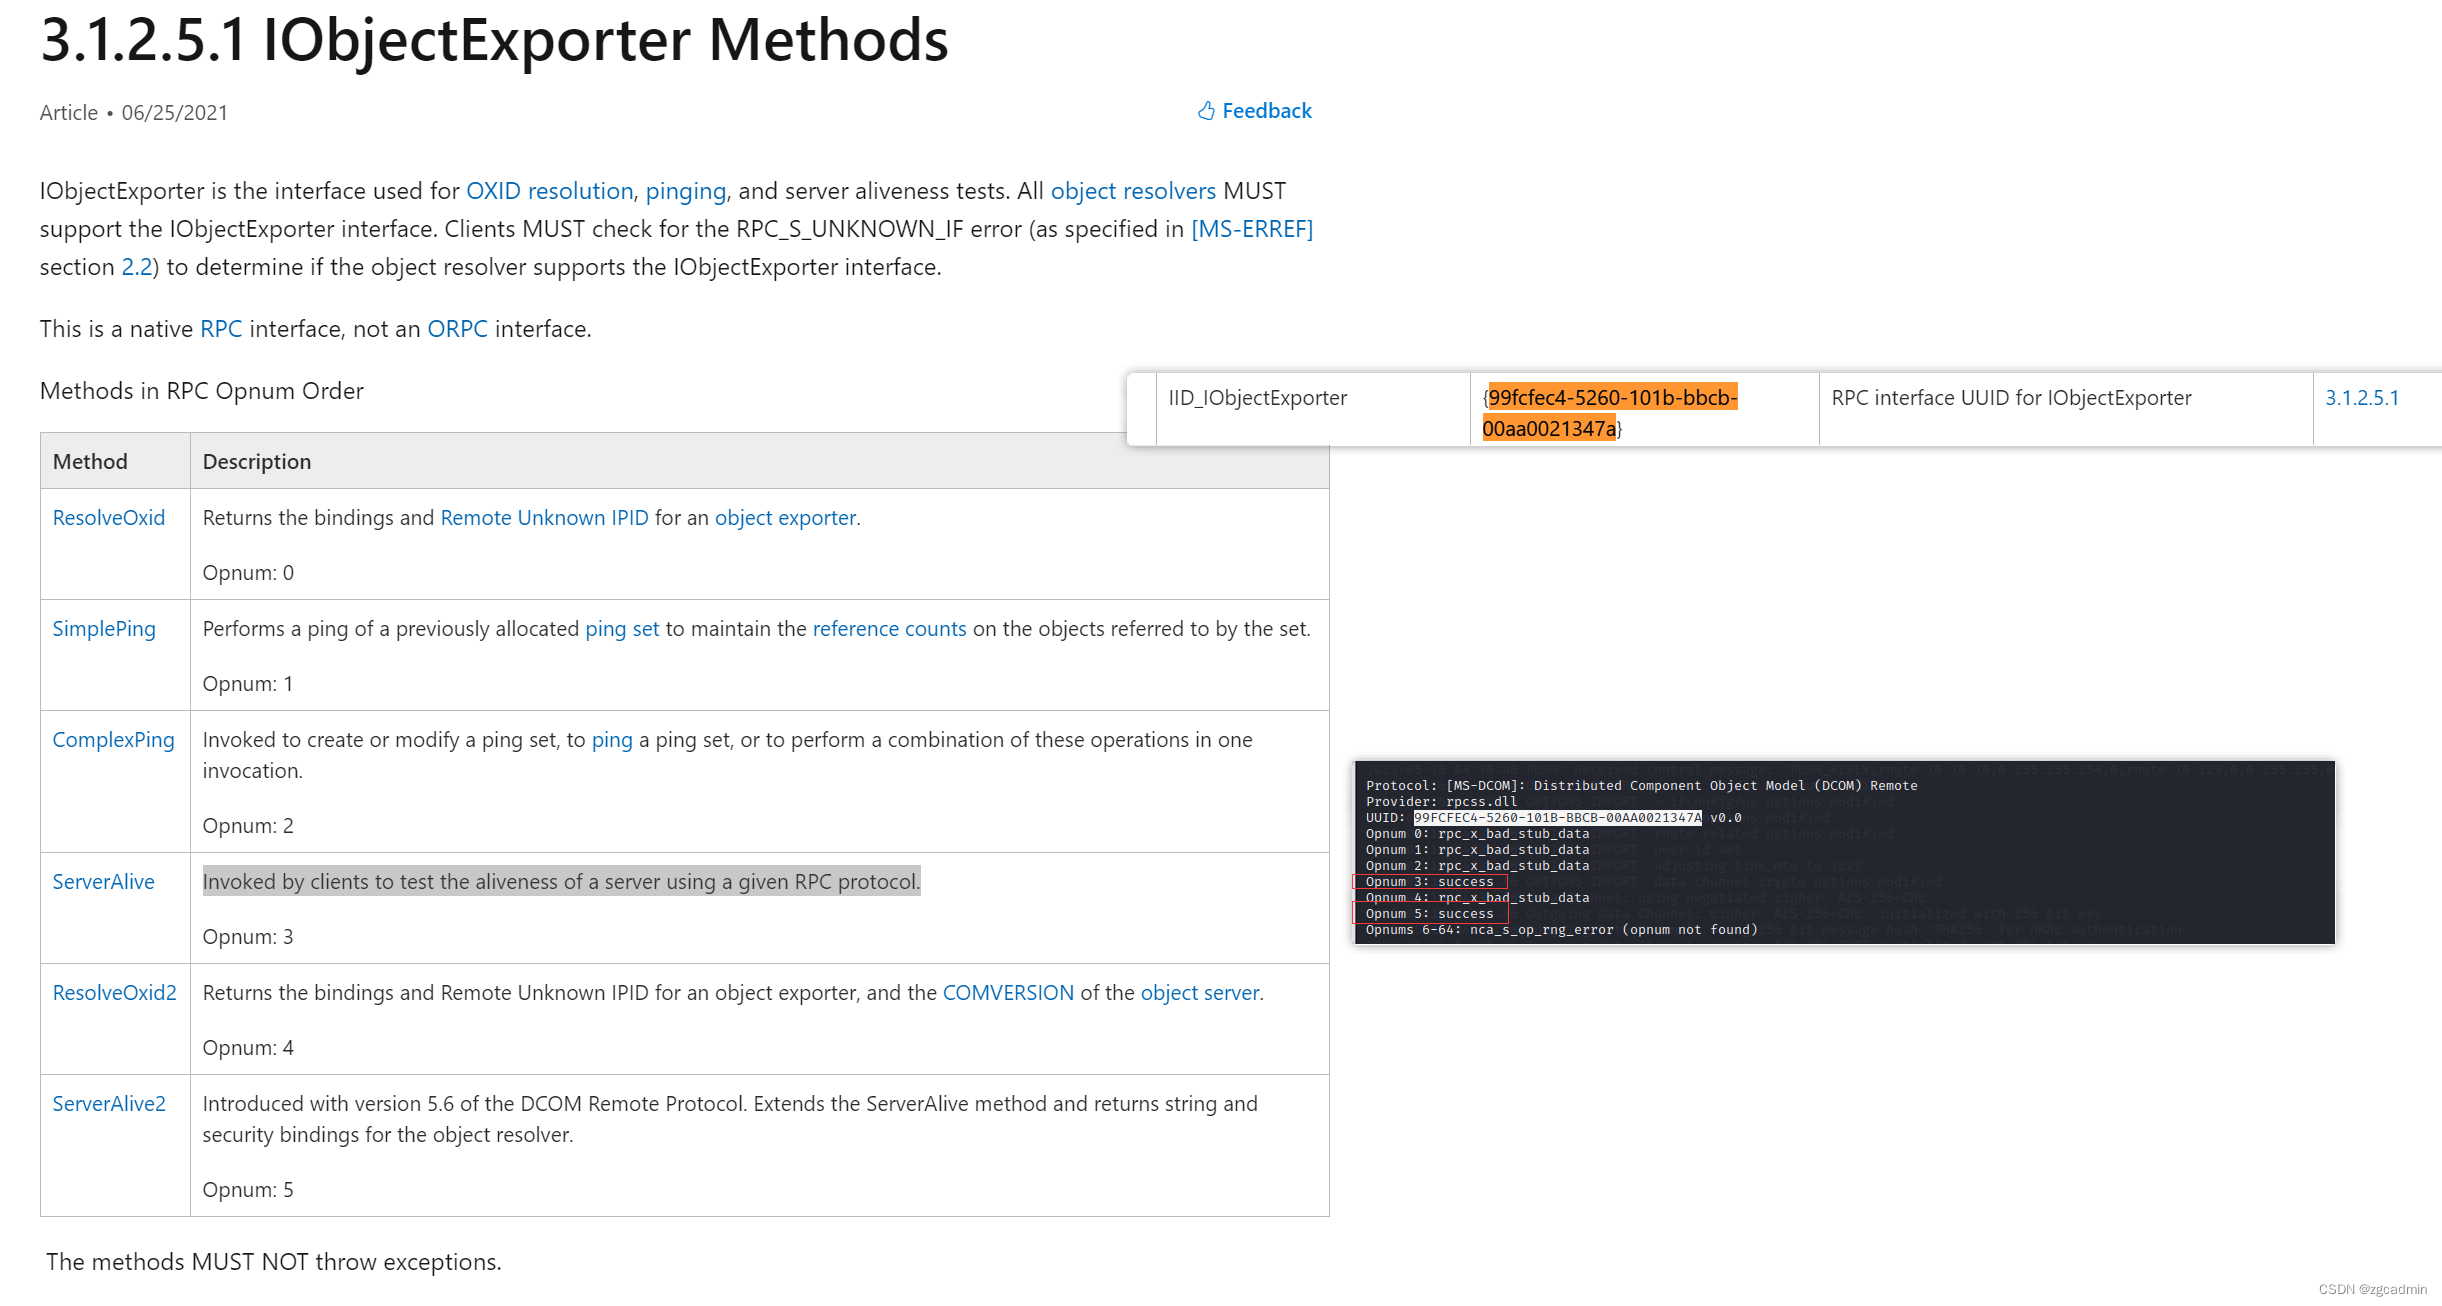The width and height of the screenshot is (2442, 1306).
Task: Open the [MS-ERREF] reference link
Action: coord(1251,229)
